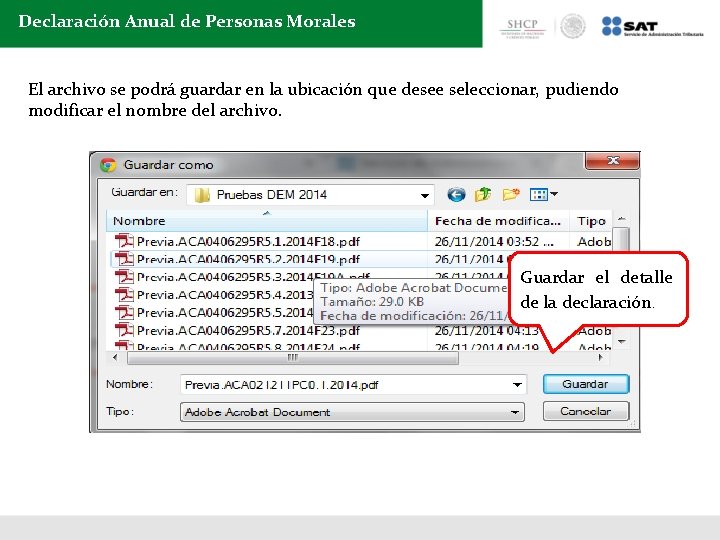Click date 26/11/2014 03:52 cell
The width and height of the screenshot is (720, 540).
tap(494, 241)
